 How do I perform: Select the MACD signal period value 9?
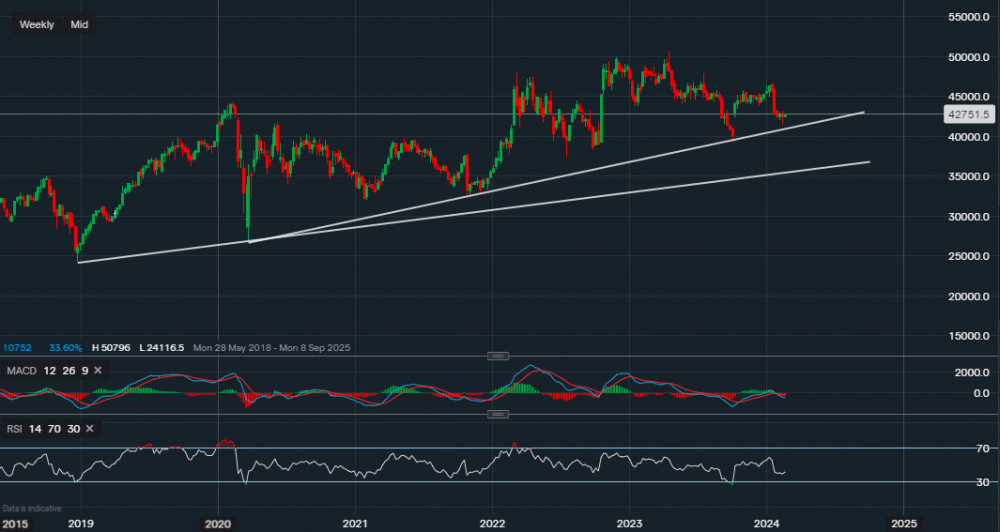[x=85, y=372]
